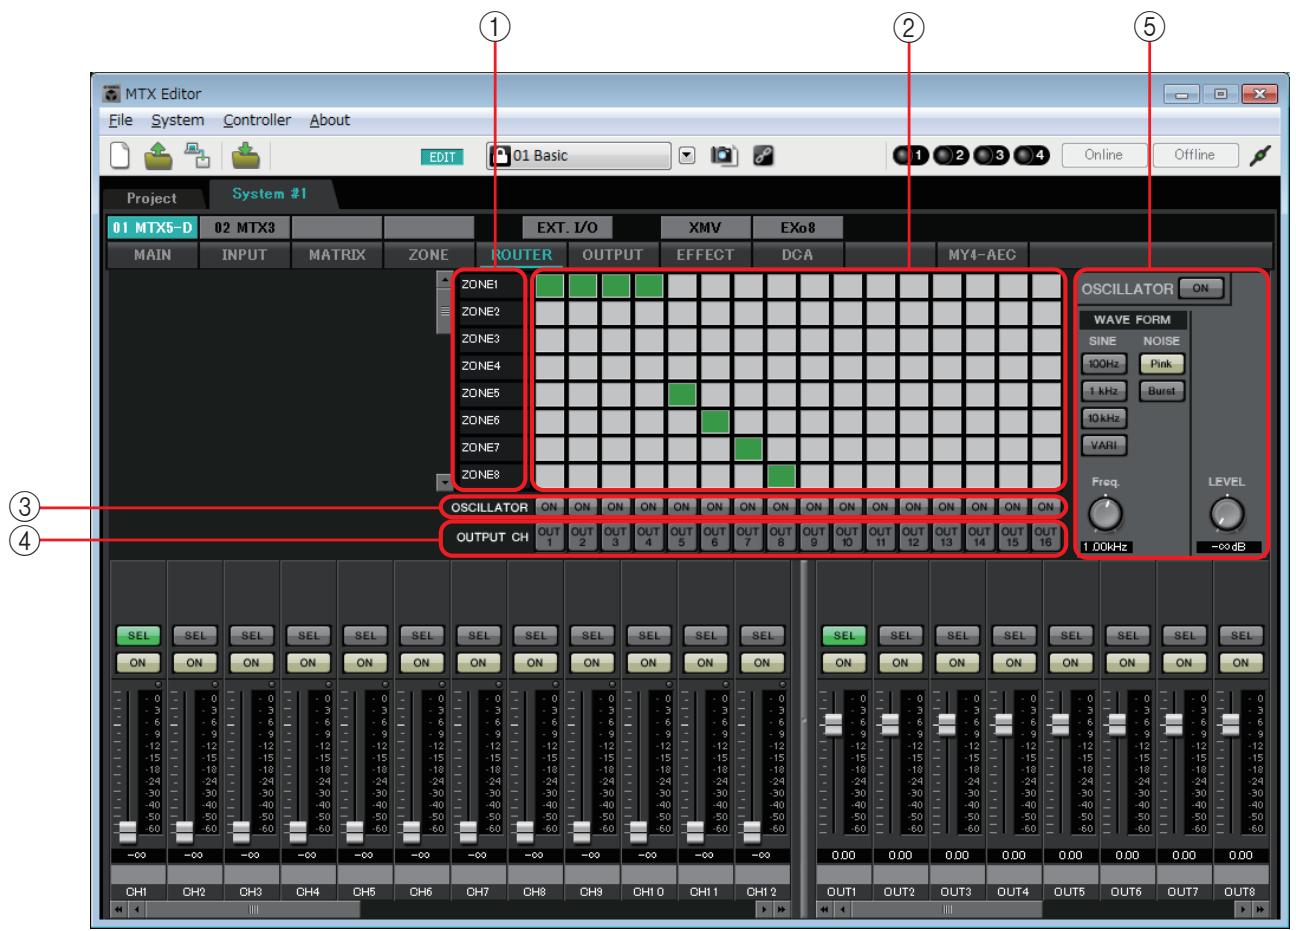The width and height of the screenshot is (1296, 931).
Task: Toggle OUT1 ON button
Action: [x=843, y=662]
